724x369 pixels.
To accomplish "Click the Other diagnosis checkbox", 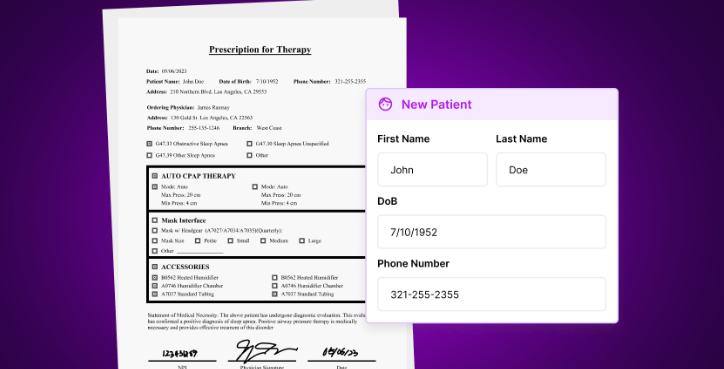I will [x=249, y=156].
